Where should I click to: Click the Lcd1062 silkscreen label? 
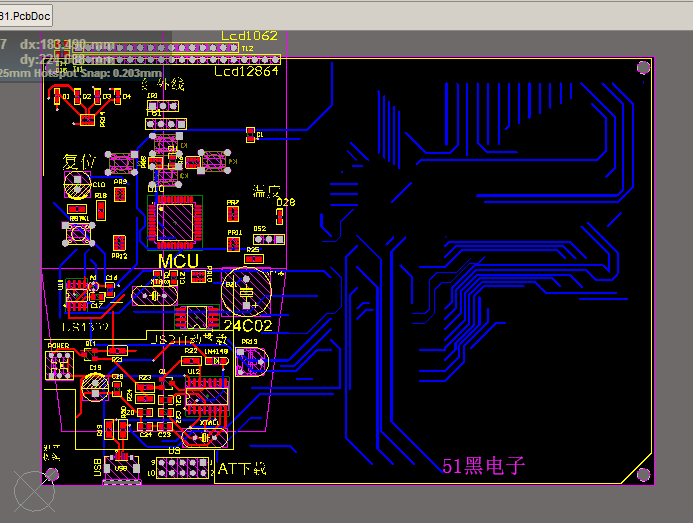click(x=249, y=36)
